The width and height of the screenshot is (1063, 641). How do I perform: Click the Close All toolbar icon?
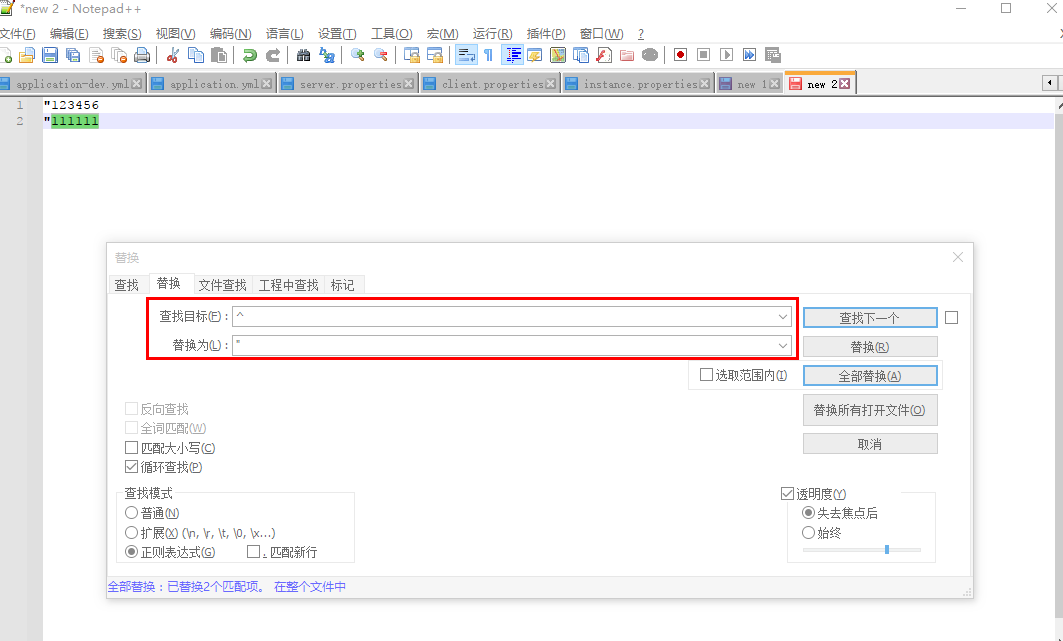point(119,55)
